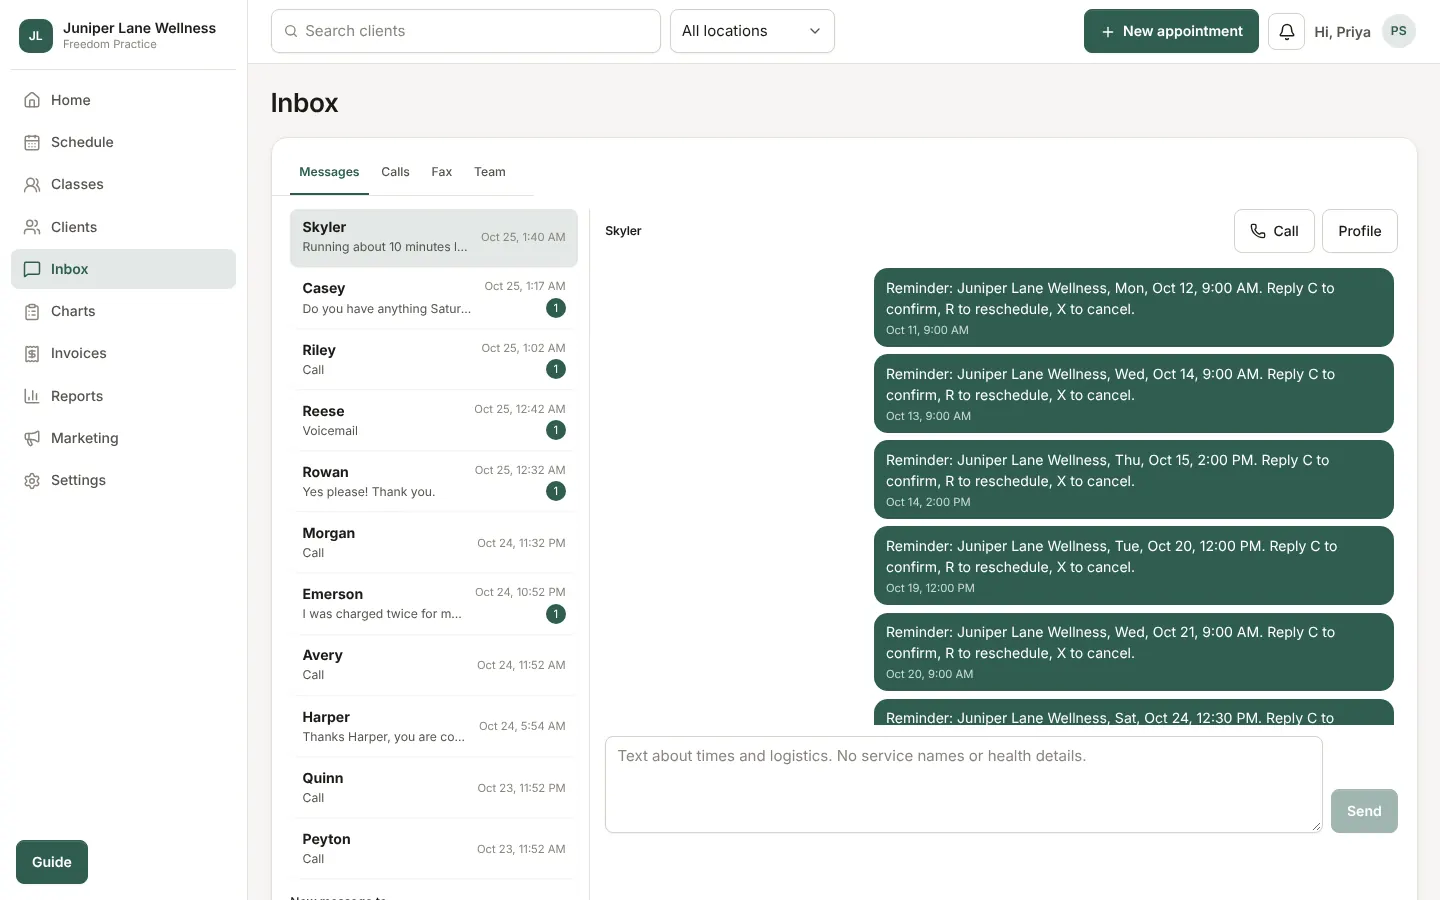Image resolution: width=1440 pixels, height=900 pixels.
Task: Click the Charts clipboard icon
Action: tap(32, 311)
